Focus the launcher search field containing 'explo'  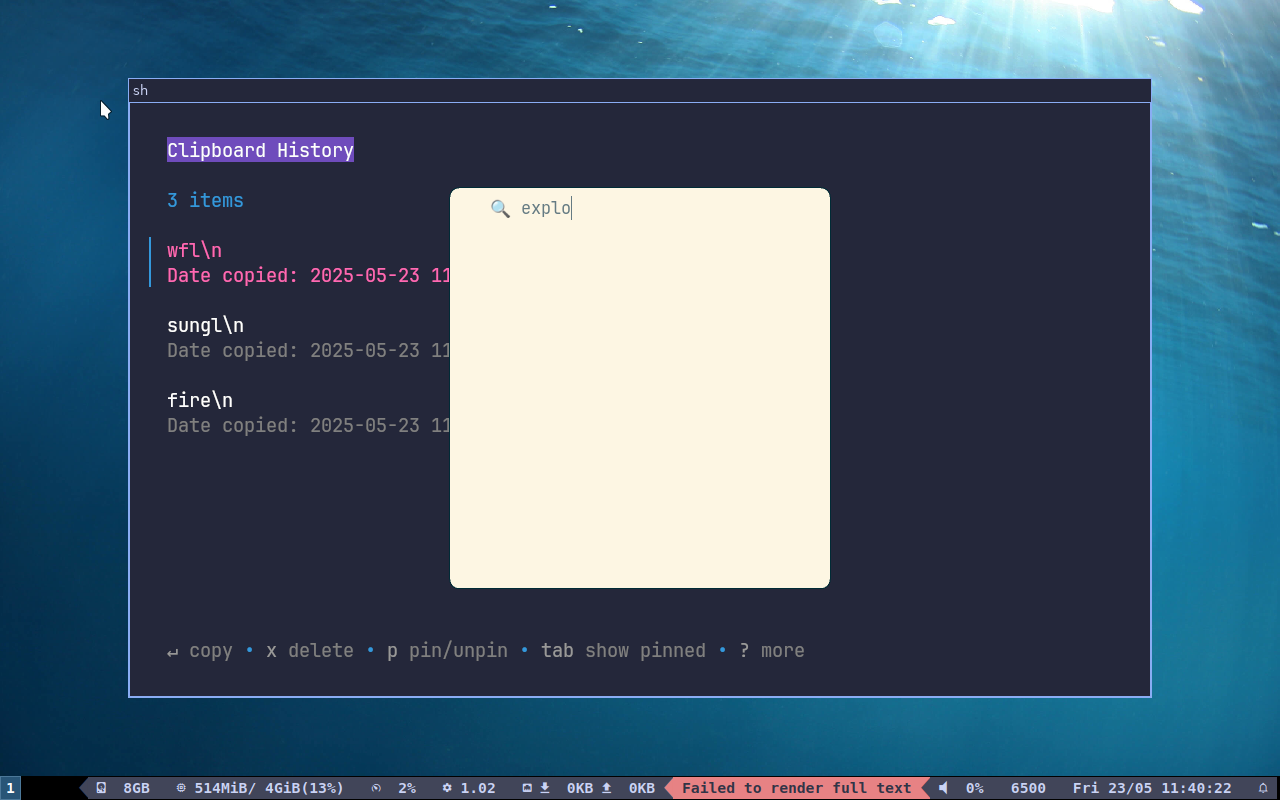(x=640, y=208)
